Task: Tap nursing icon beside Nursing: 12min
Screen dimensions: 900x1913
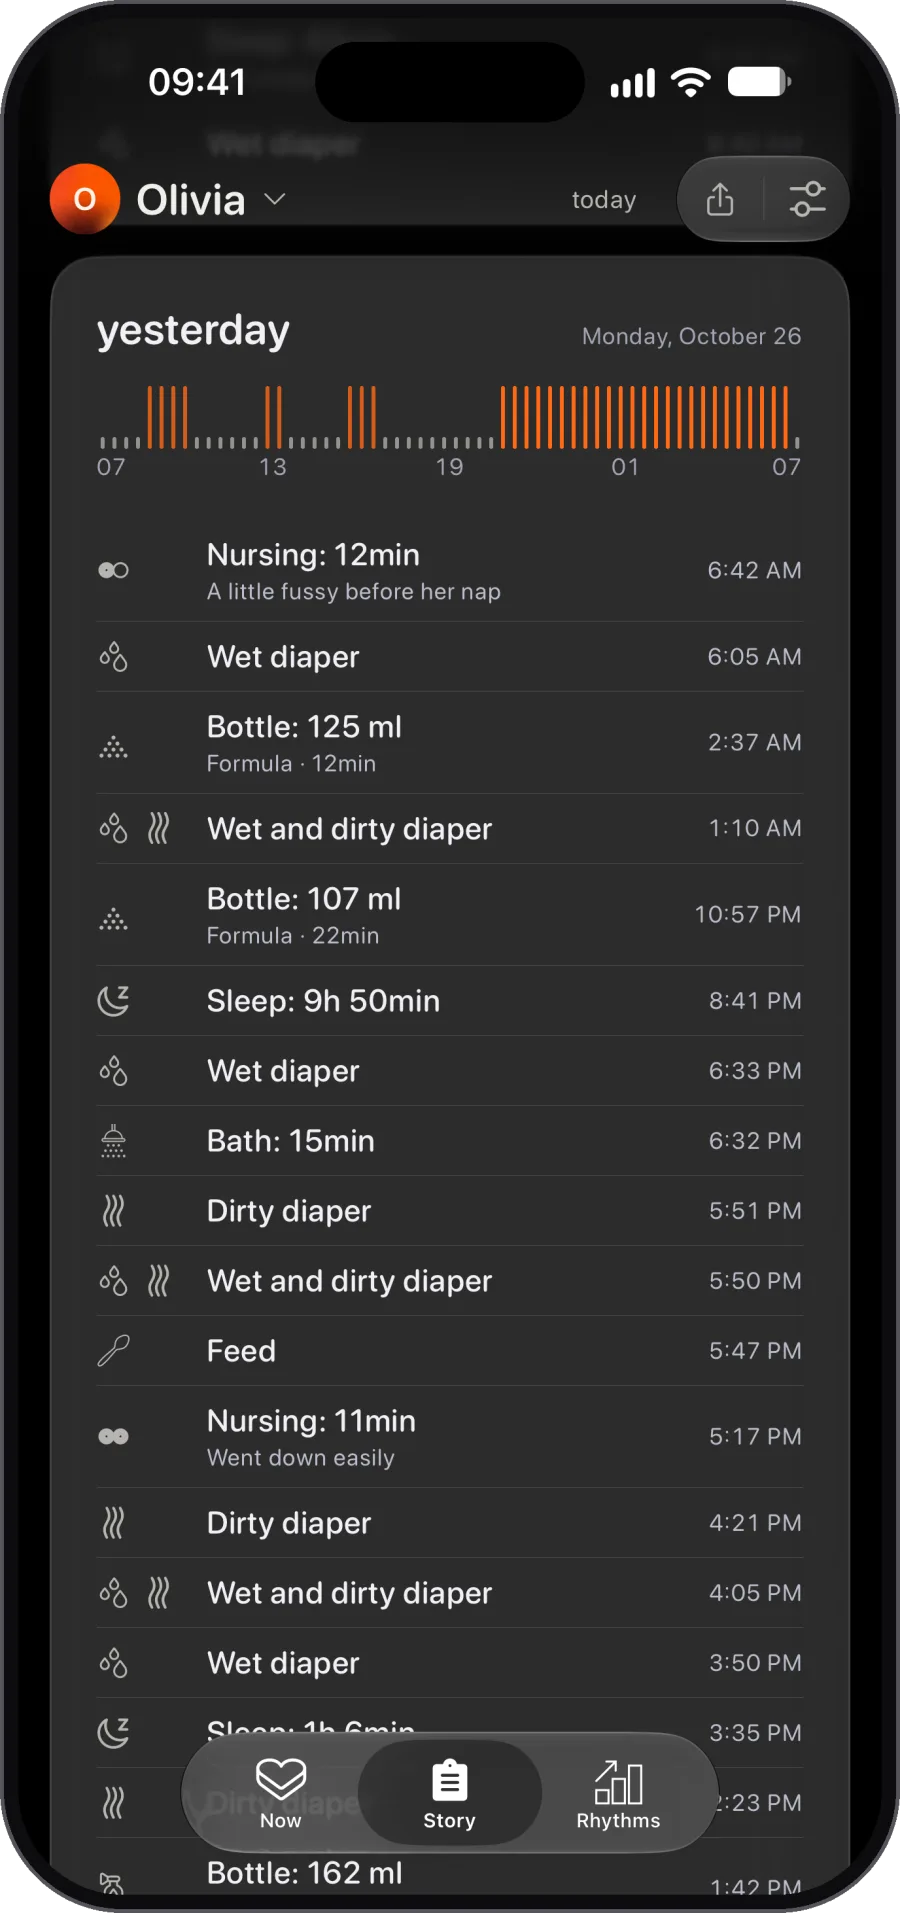Action: [x=113, y=570]
